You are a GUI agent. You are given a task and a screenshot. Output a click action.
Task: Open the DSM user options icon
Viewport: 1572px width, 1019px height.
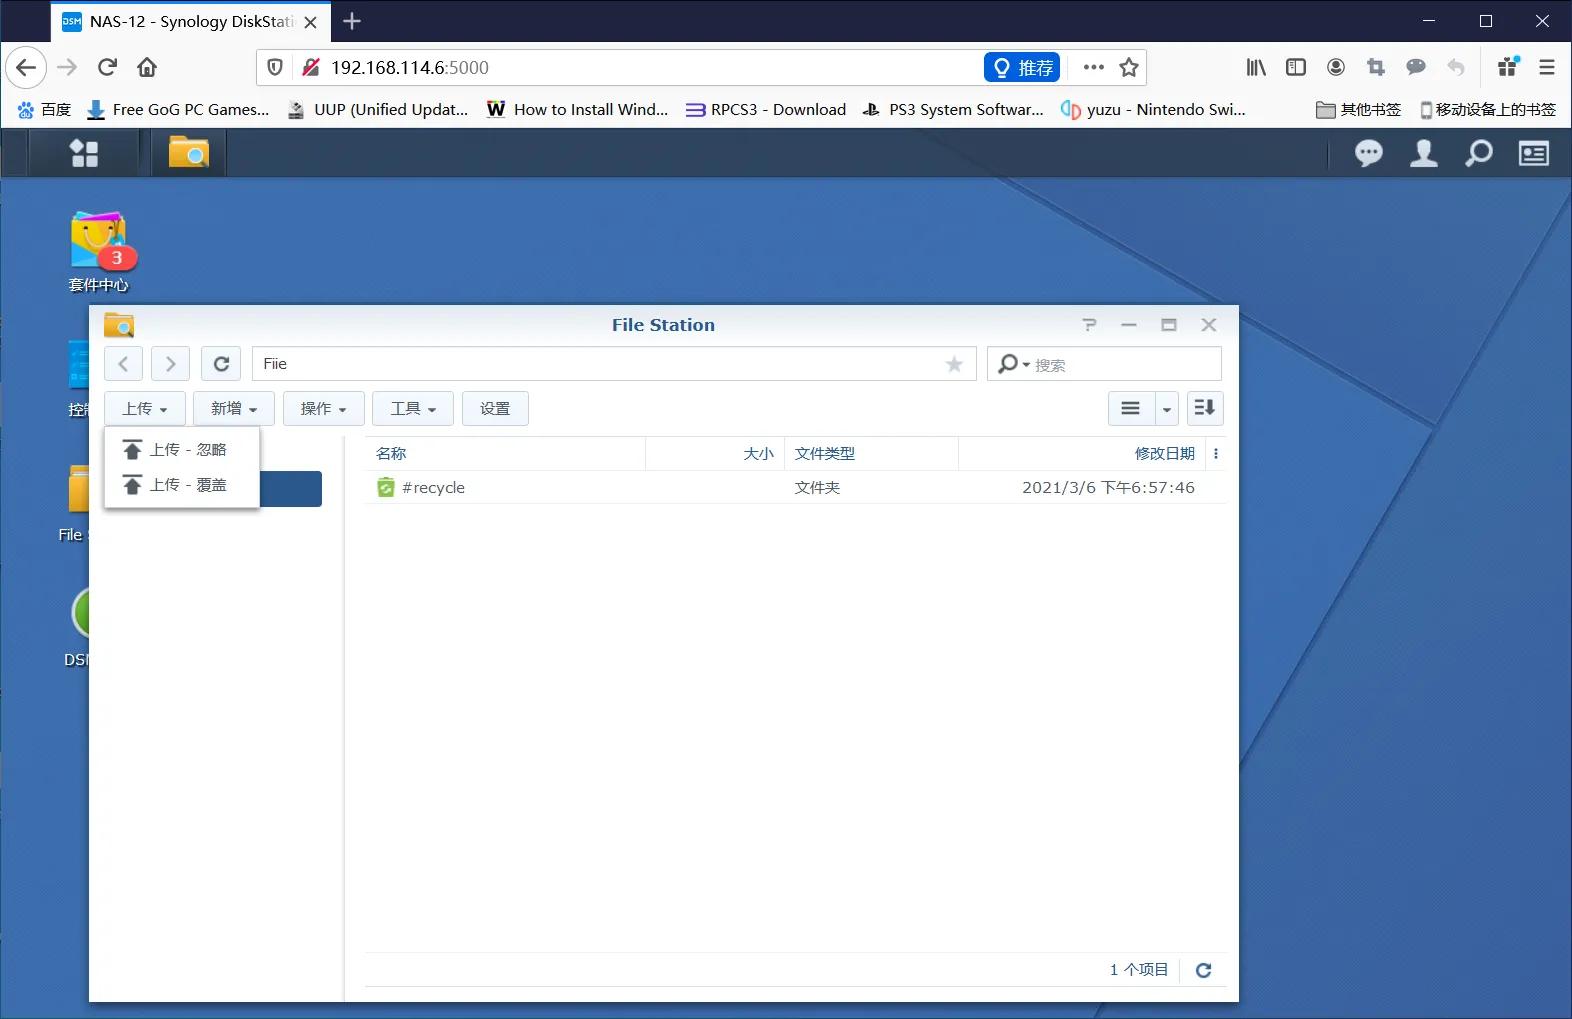[x=1423, y=153]
